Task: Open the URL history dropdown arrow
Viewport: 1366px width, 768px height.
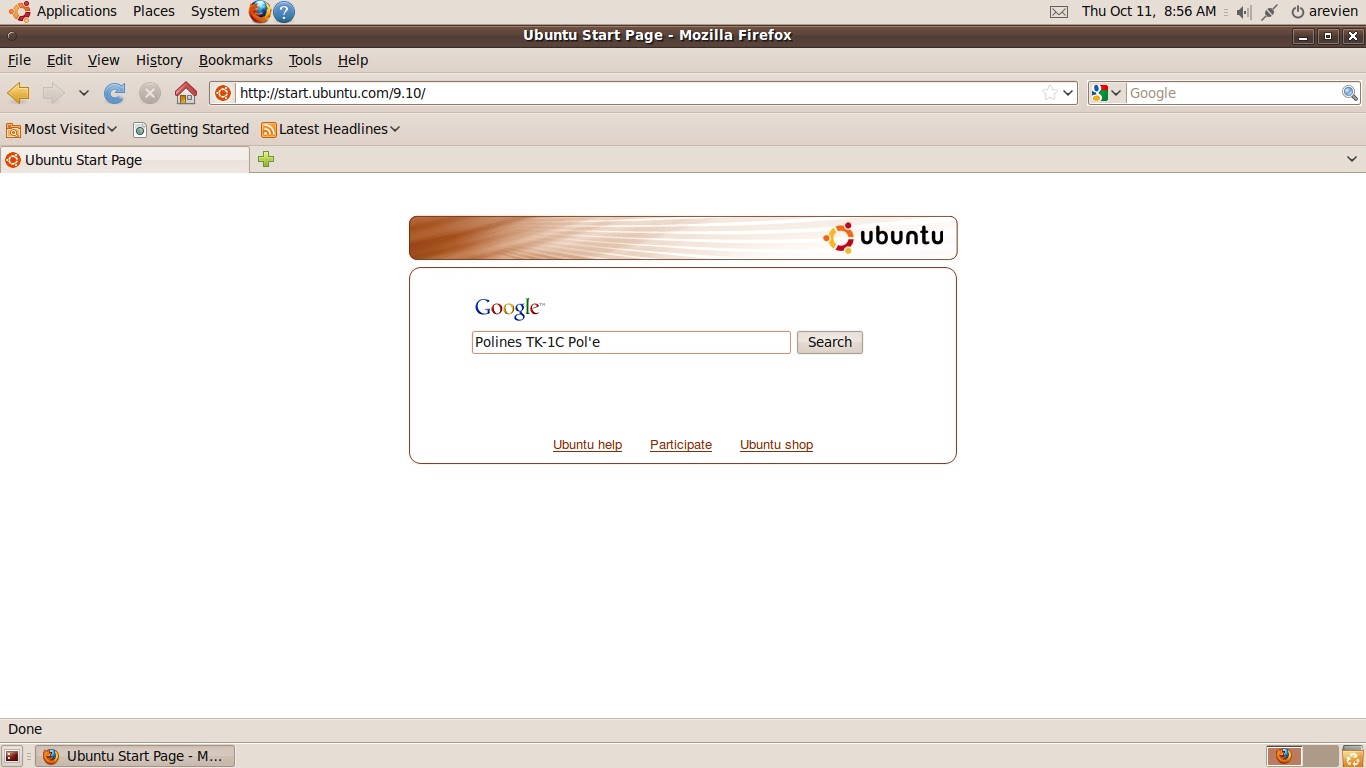Action: pos(1068,93)
